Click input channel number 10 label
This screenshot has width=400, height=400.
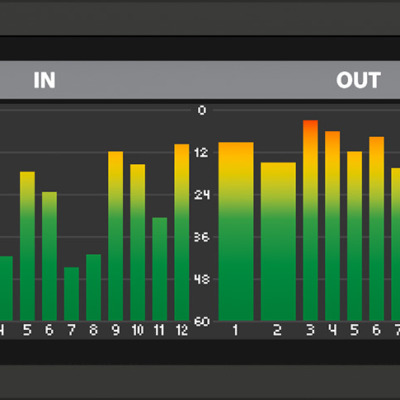[138, 330]
